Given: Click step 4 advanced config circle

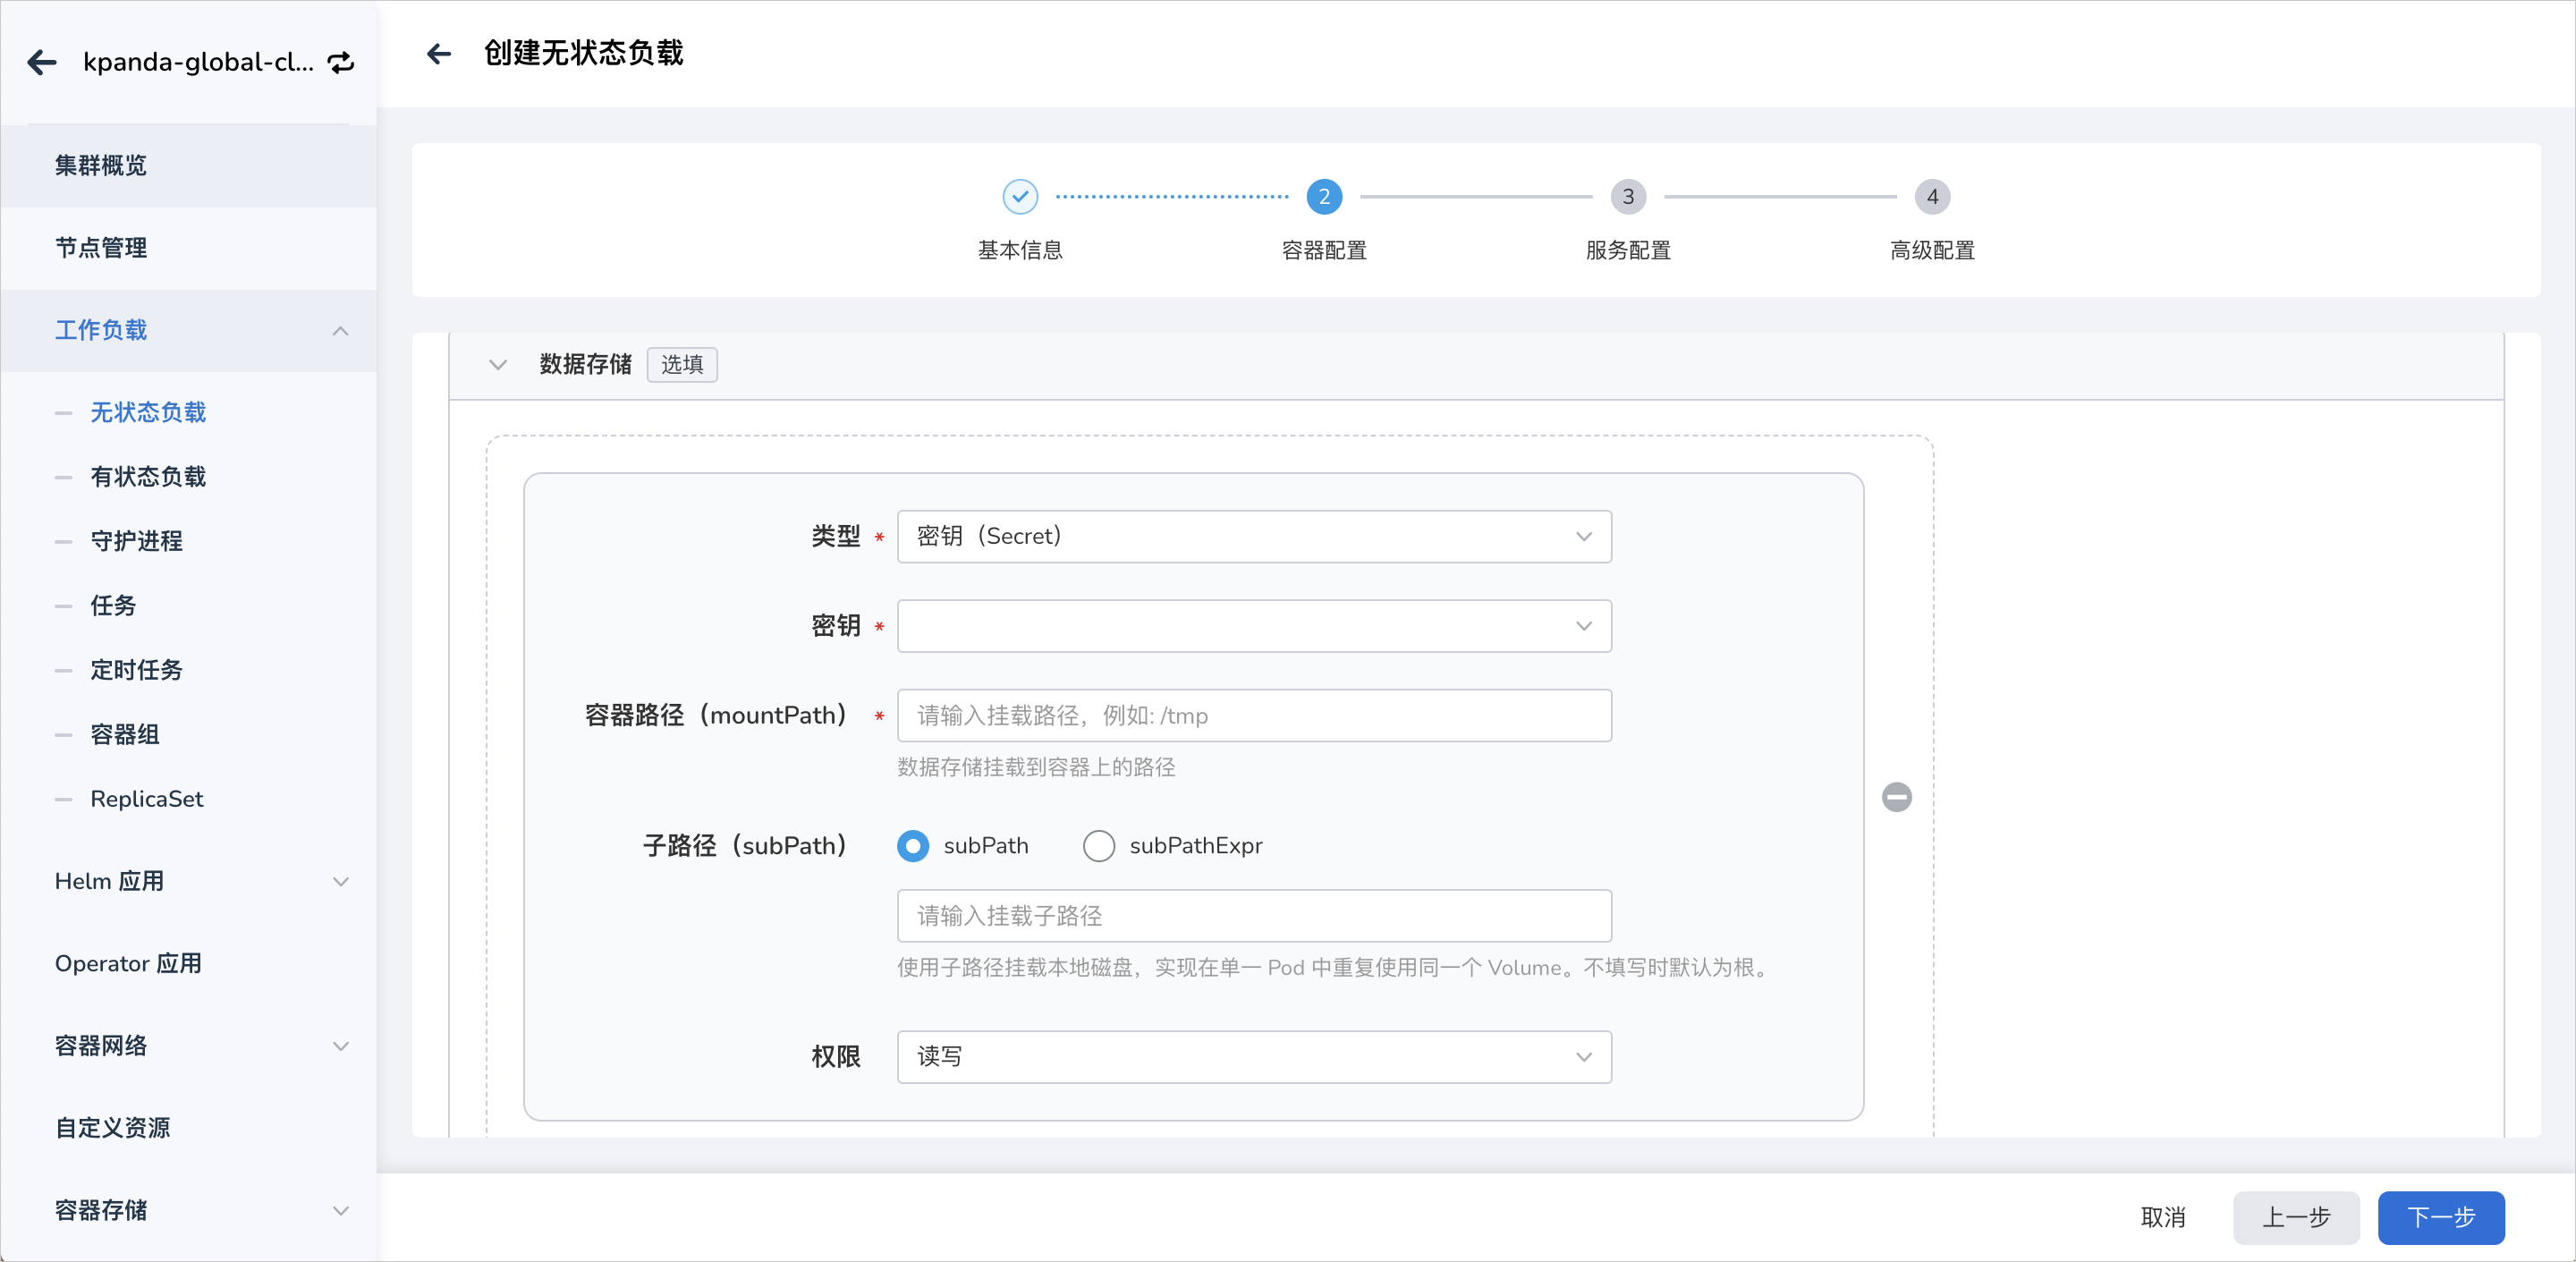Looking at the screenshot, I should coord(1932,196).
